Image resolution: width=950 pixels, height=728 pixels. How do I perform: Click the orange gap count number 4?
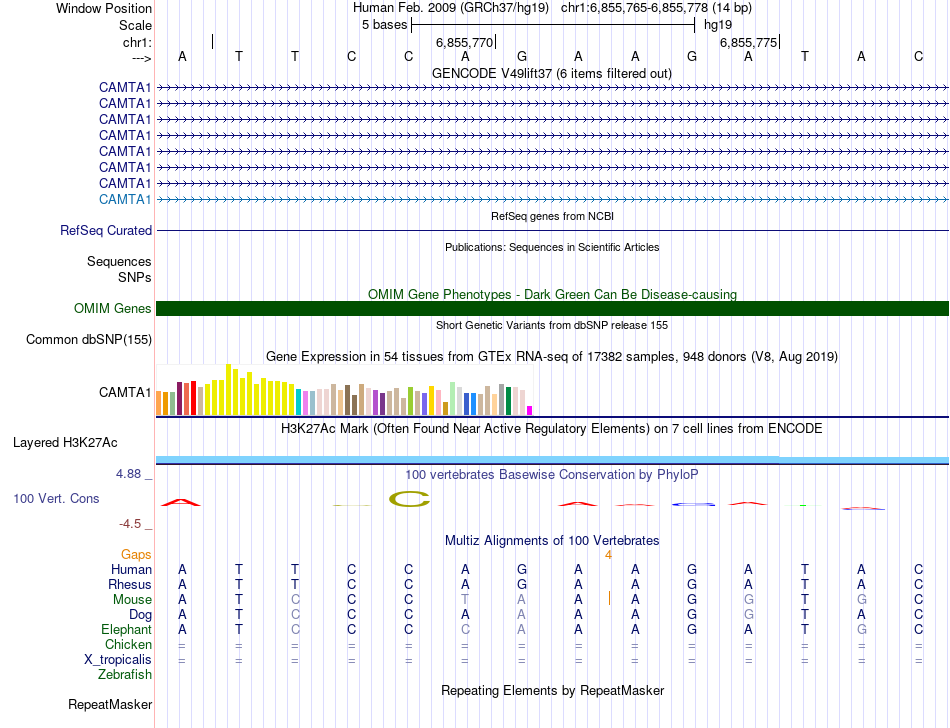608,554
